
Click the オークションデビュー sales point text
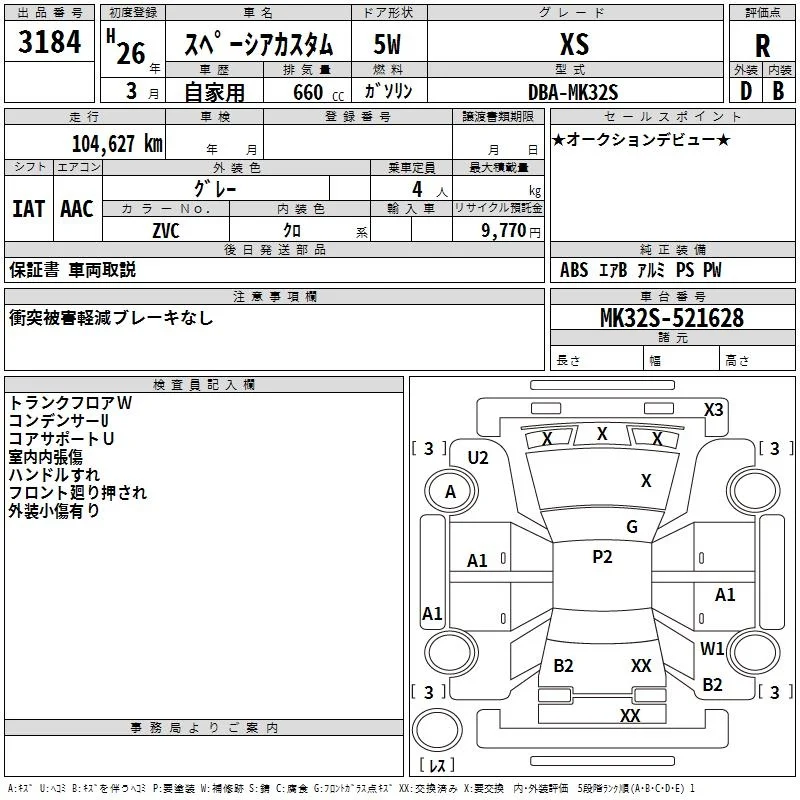point(642,139)
